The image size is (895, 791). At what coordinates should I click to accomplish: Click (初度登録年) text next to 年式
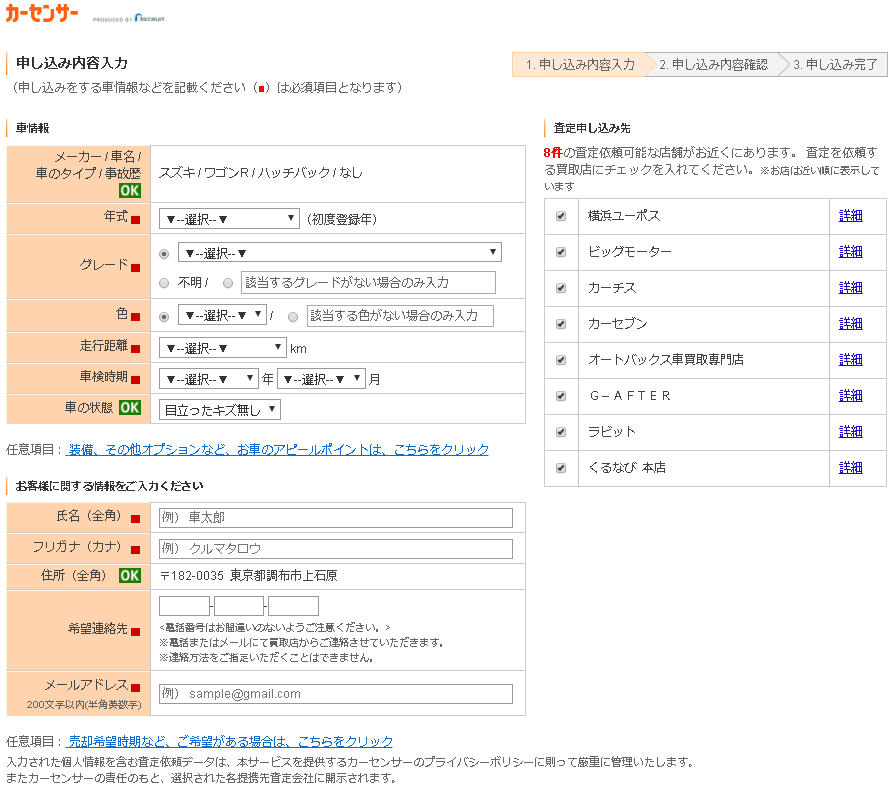(342, 219)
